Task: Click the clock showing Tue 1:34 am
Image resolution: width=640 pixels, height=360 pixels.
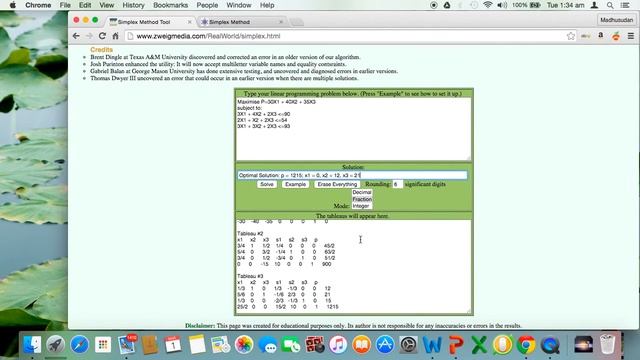Action: click(x=565, y=5)
